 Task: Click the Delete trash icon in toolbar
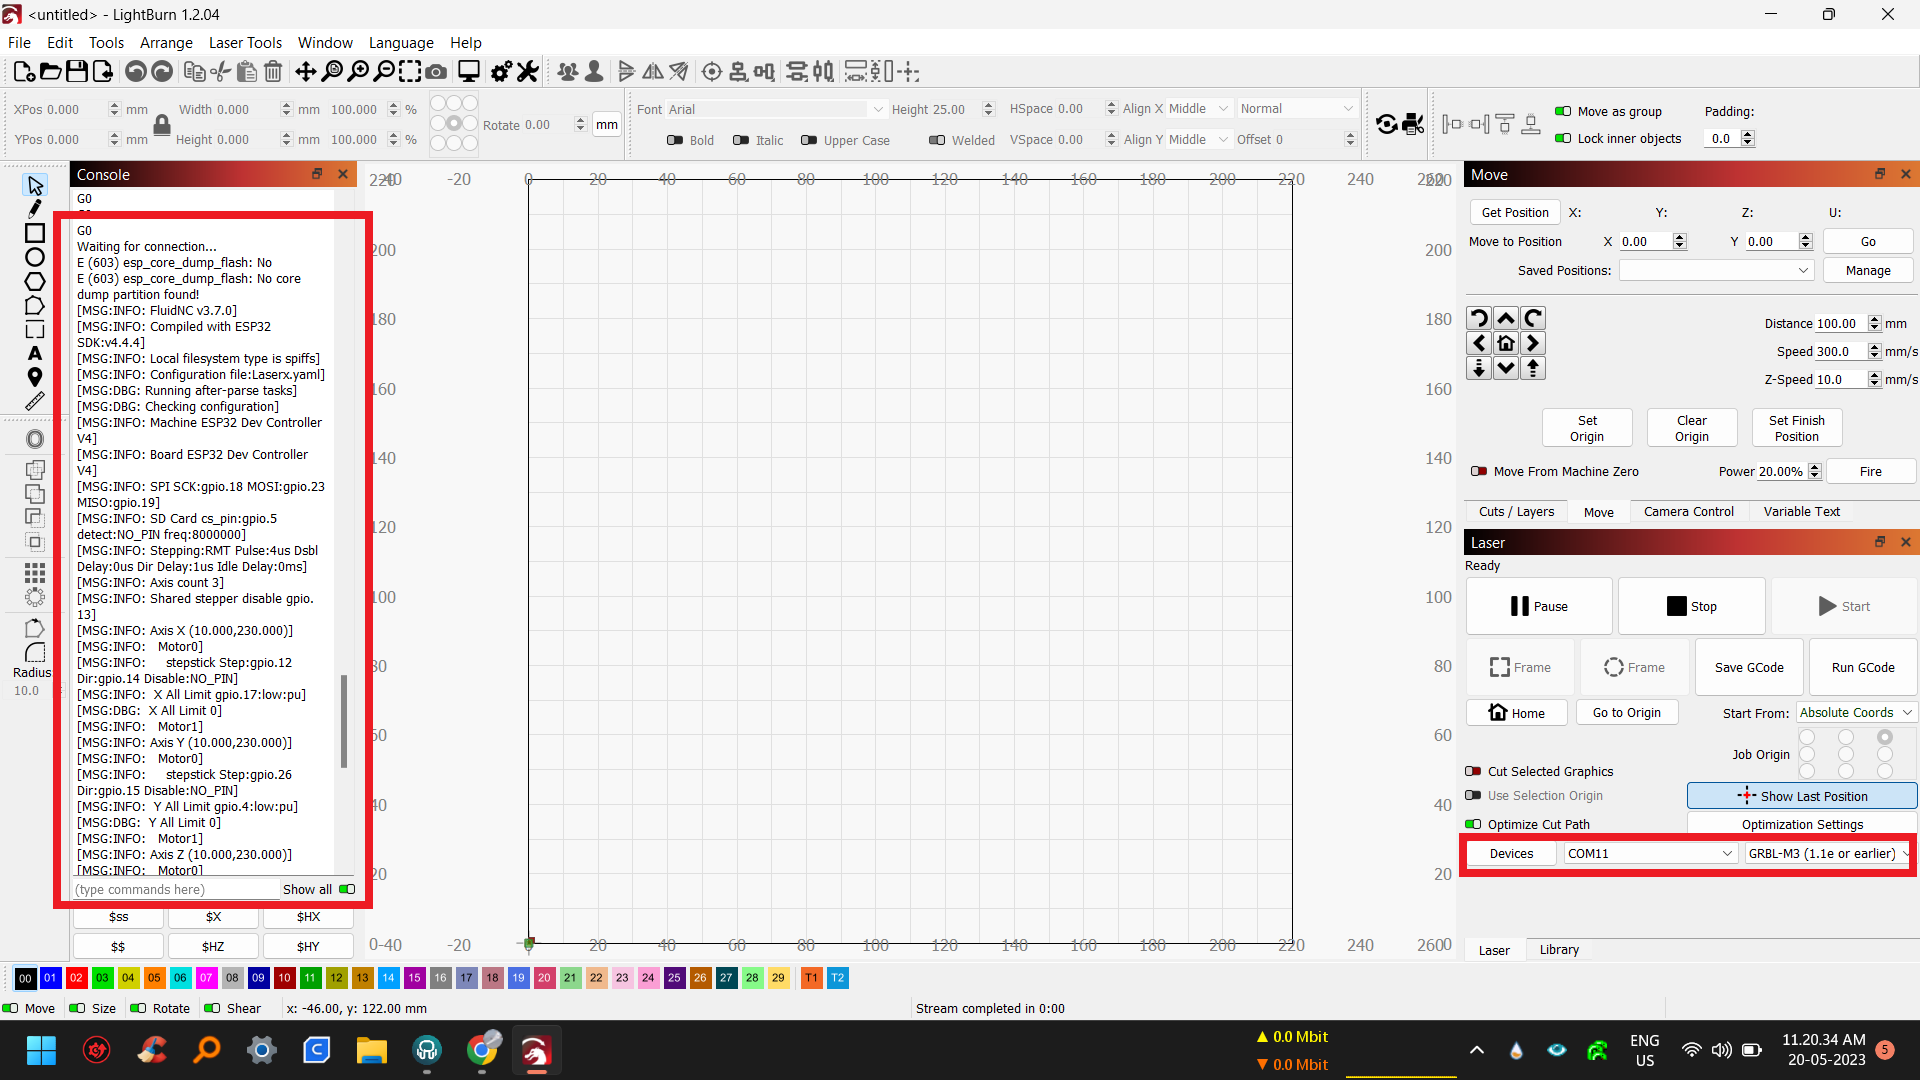tap(273, 72)
